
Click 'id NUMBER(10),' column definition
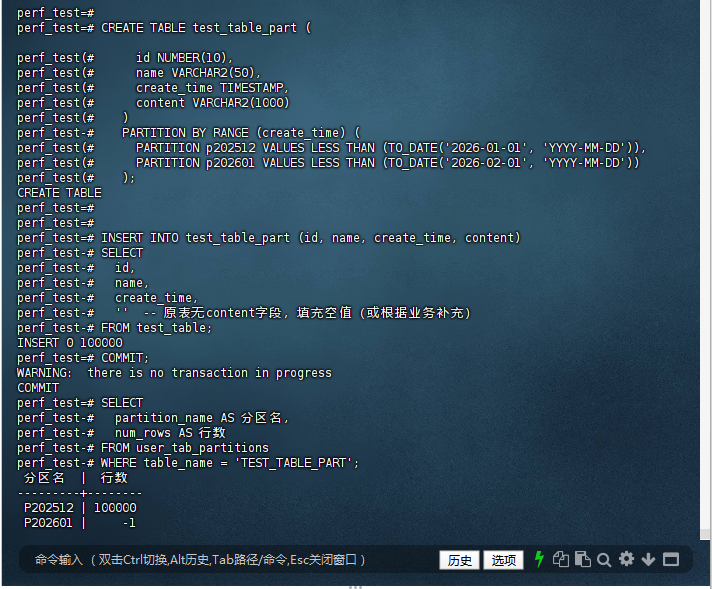tap(184, 58)
